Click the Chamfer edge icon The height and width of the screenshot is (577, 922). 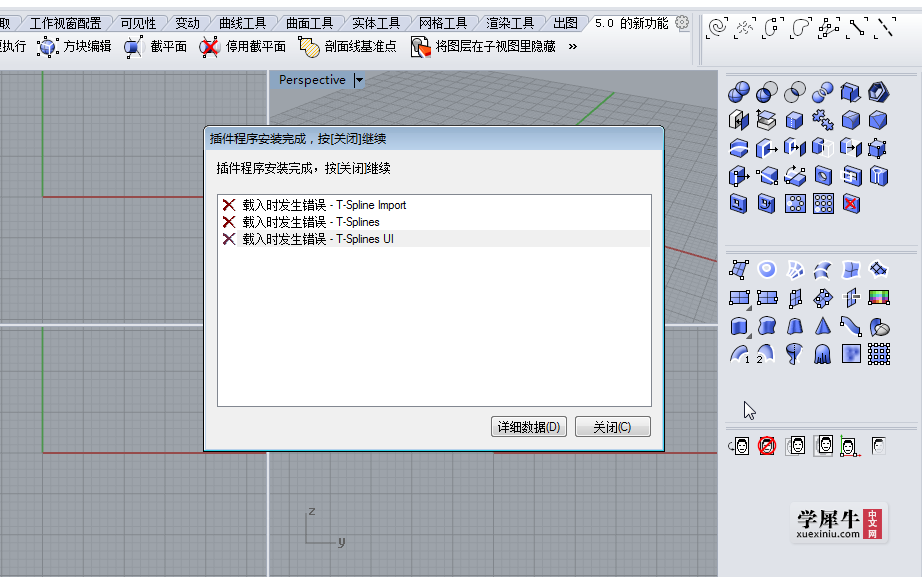(x=878, y=121)
